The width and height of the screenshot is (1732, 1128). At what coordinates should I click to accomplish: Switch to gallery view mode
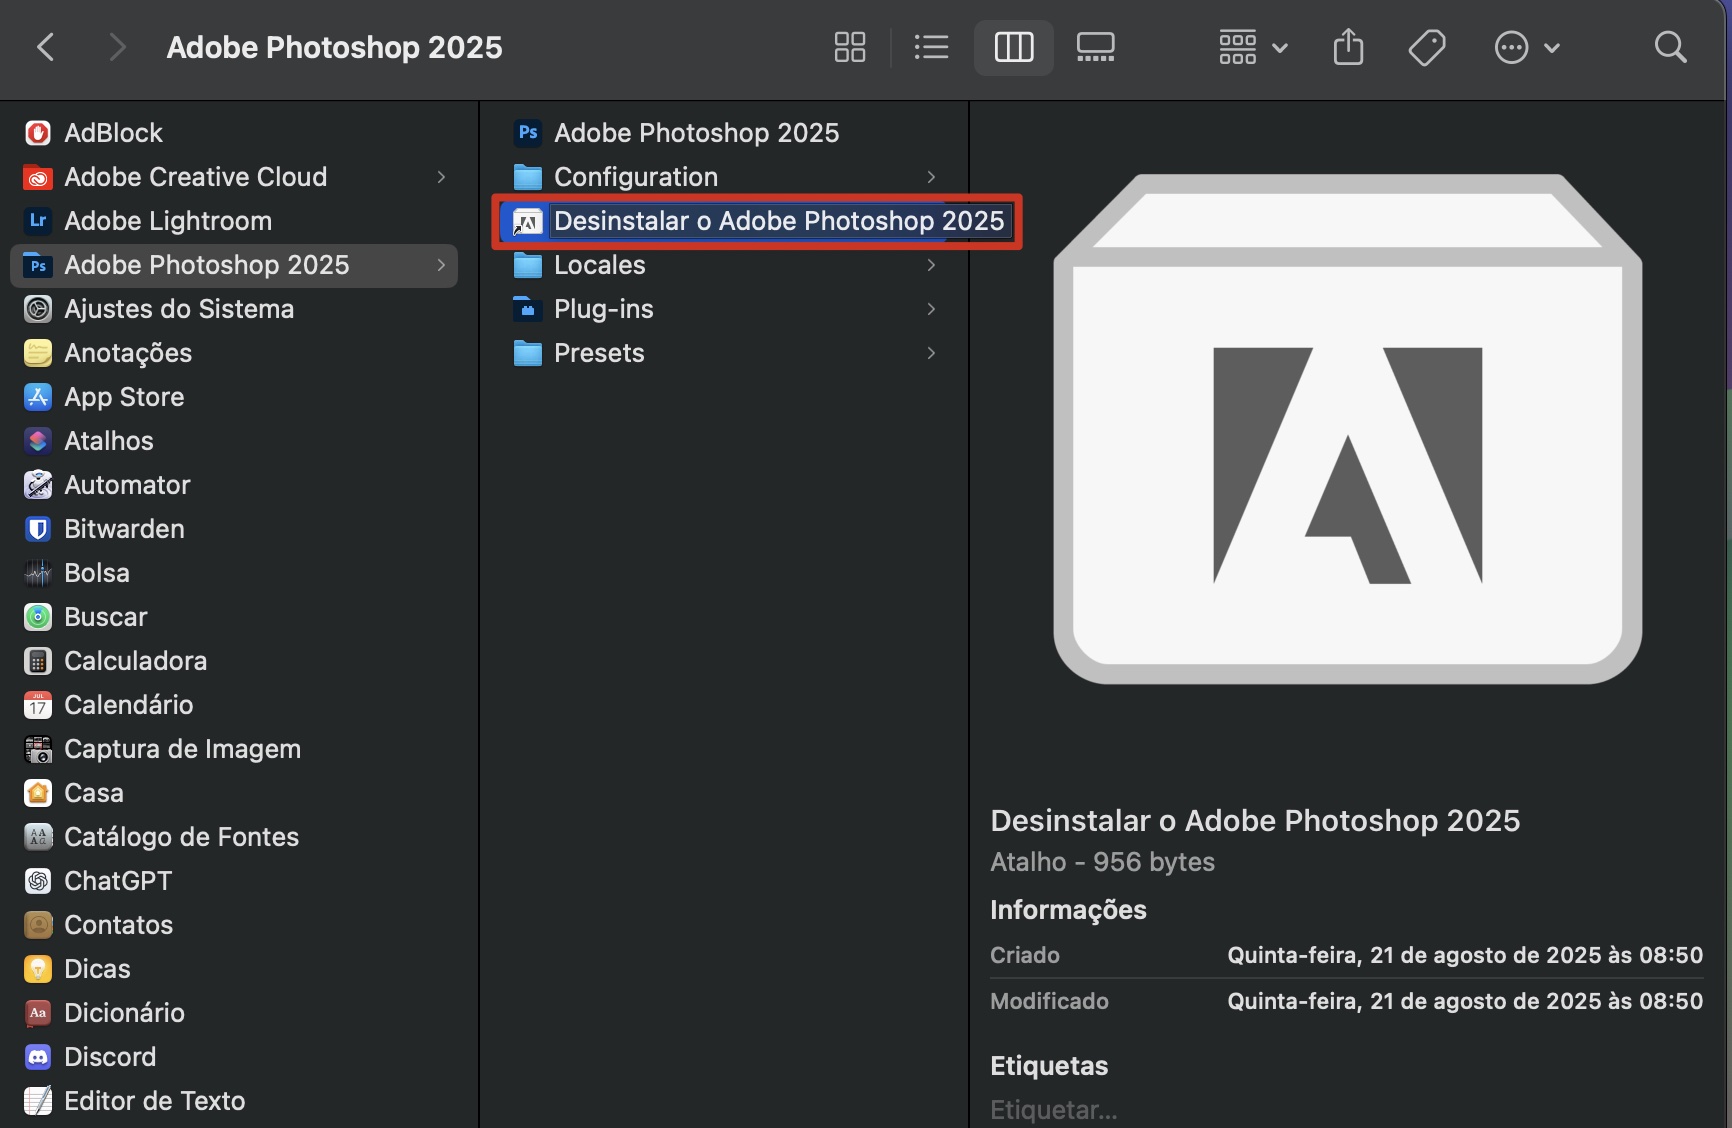pyautogui.click(x=1094, y=46)
